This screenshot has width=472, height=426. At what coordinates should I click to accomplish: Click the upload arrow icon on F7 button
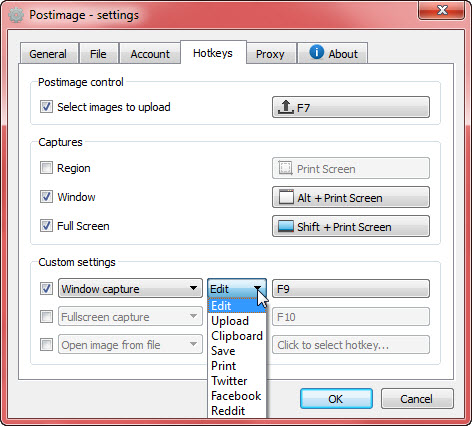click(286, 107)
